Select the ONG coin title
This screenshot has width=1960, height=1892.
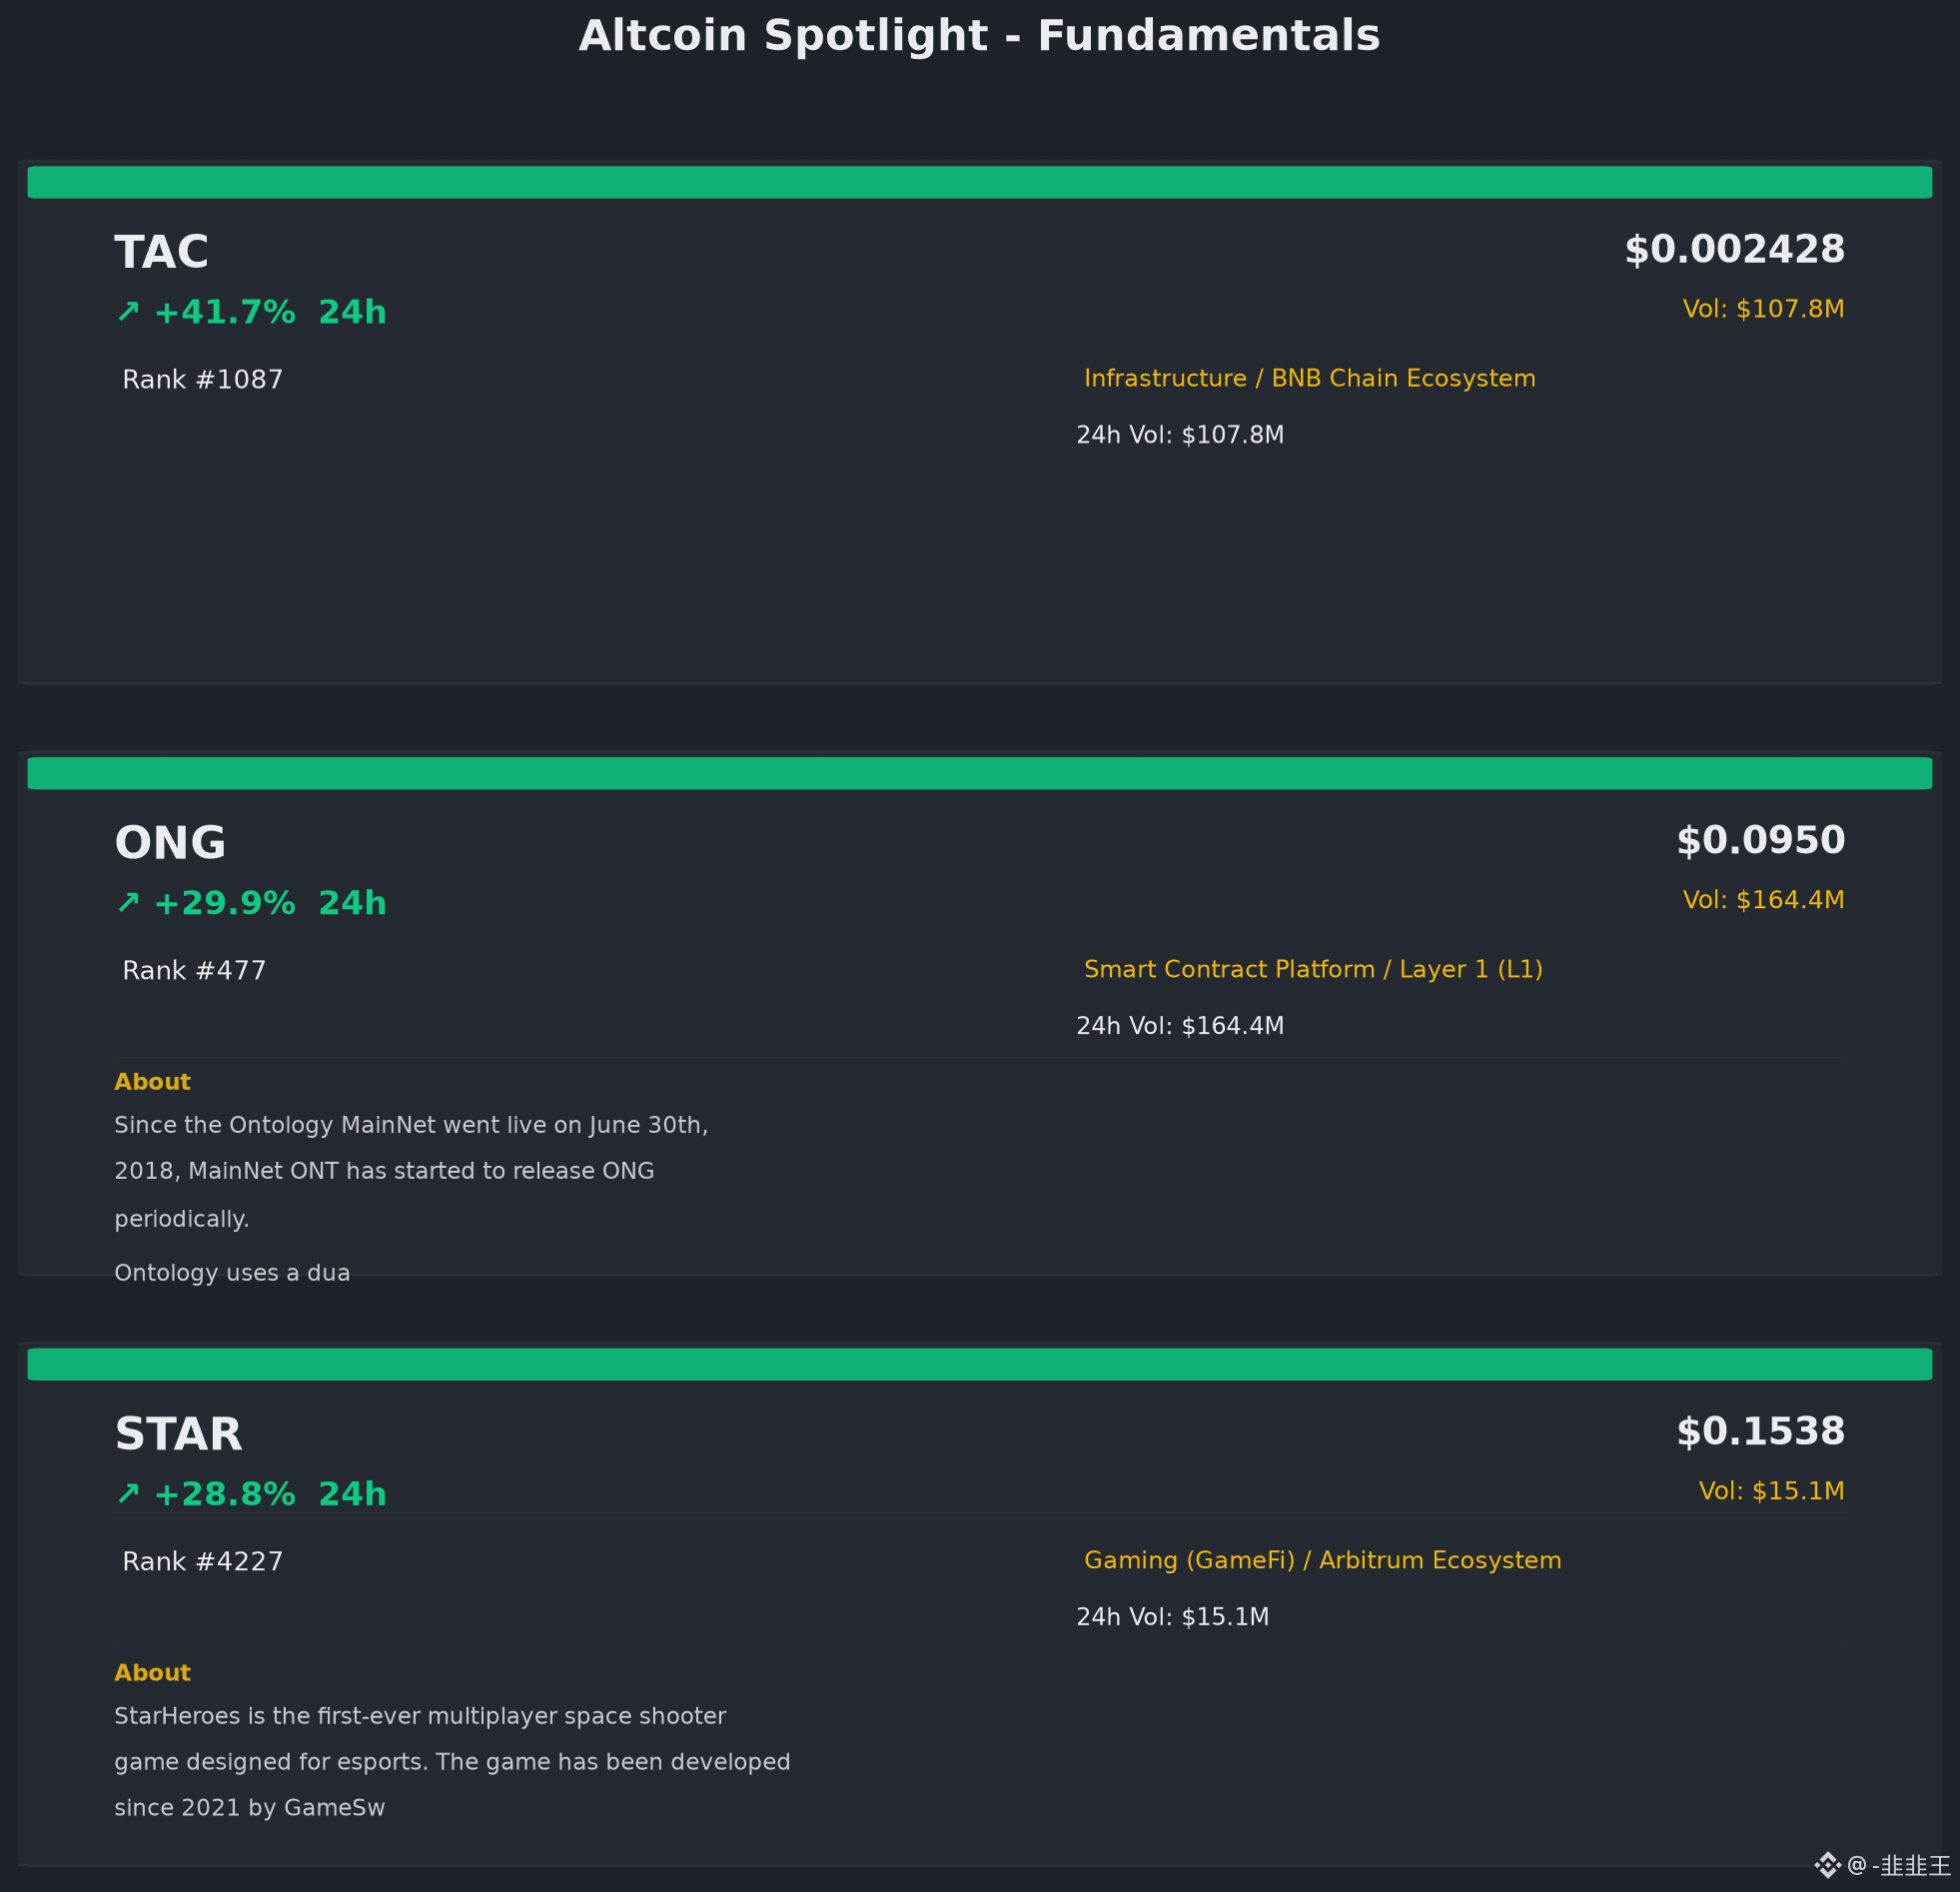pyautogui.click(x=170, y=843)
